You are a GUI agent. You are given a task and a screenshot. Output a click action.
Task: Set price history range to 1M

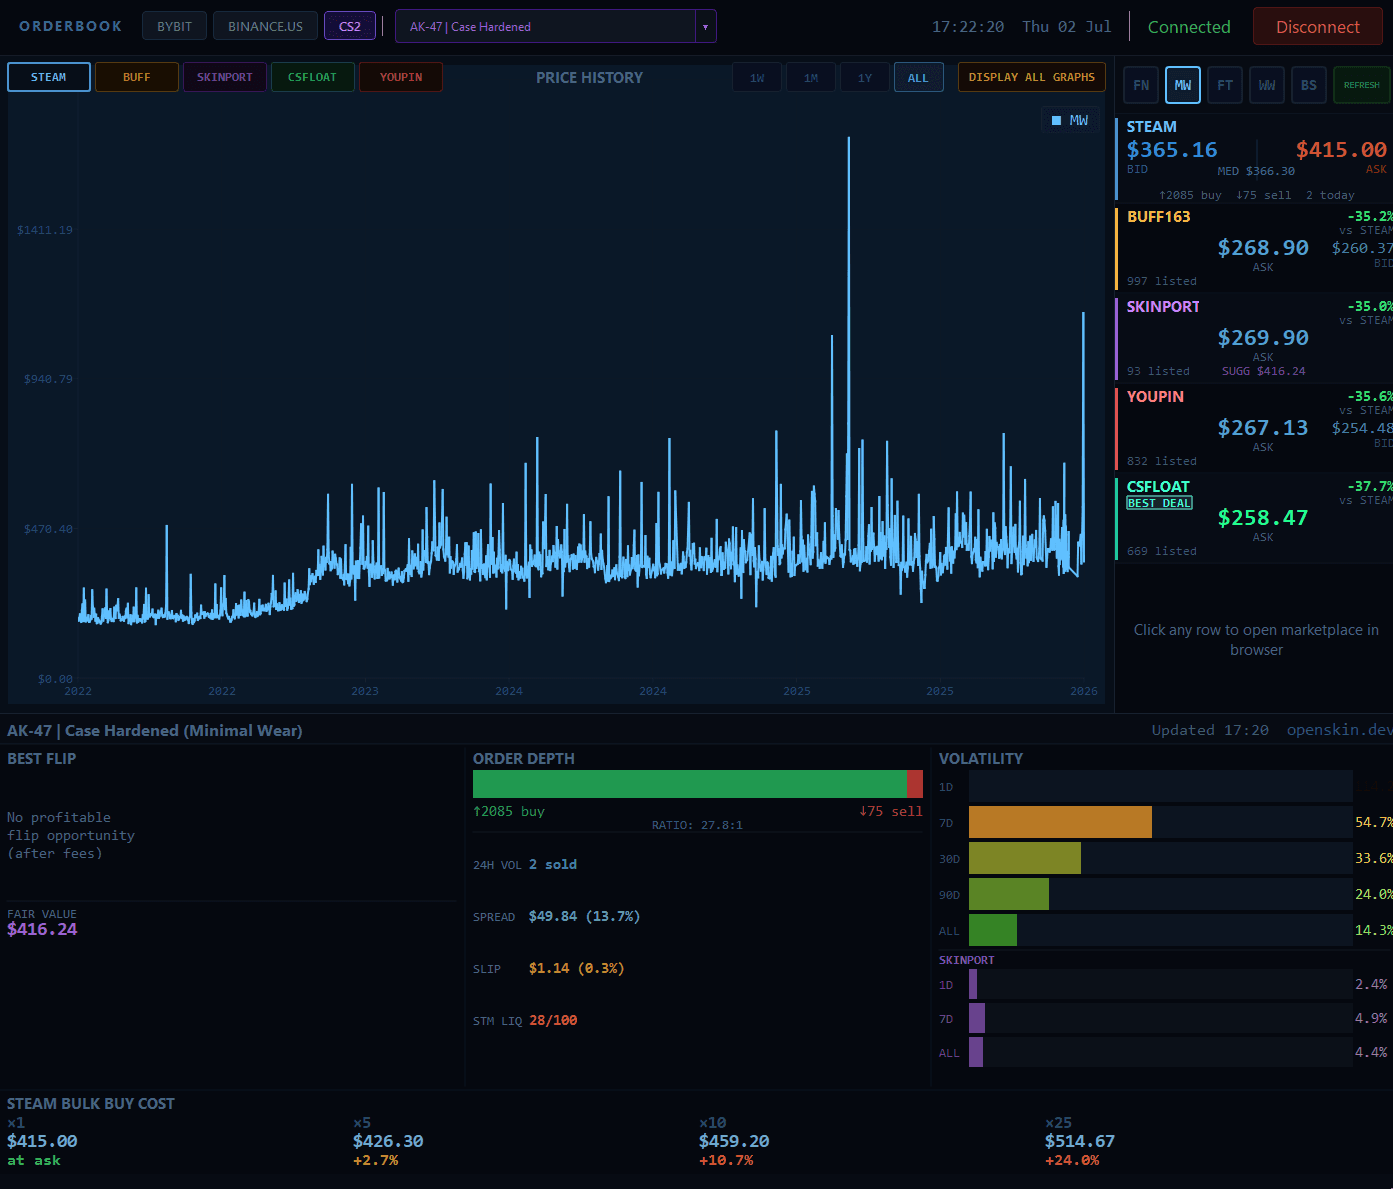pos(811,77)
